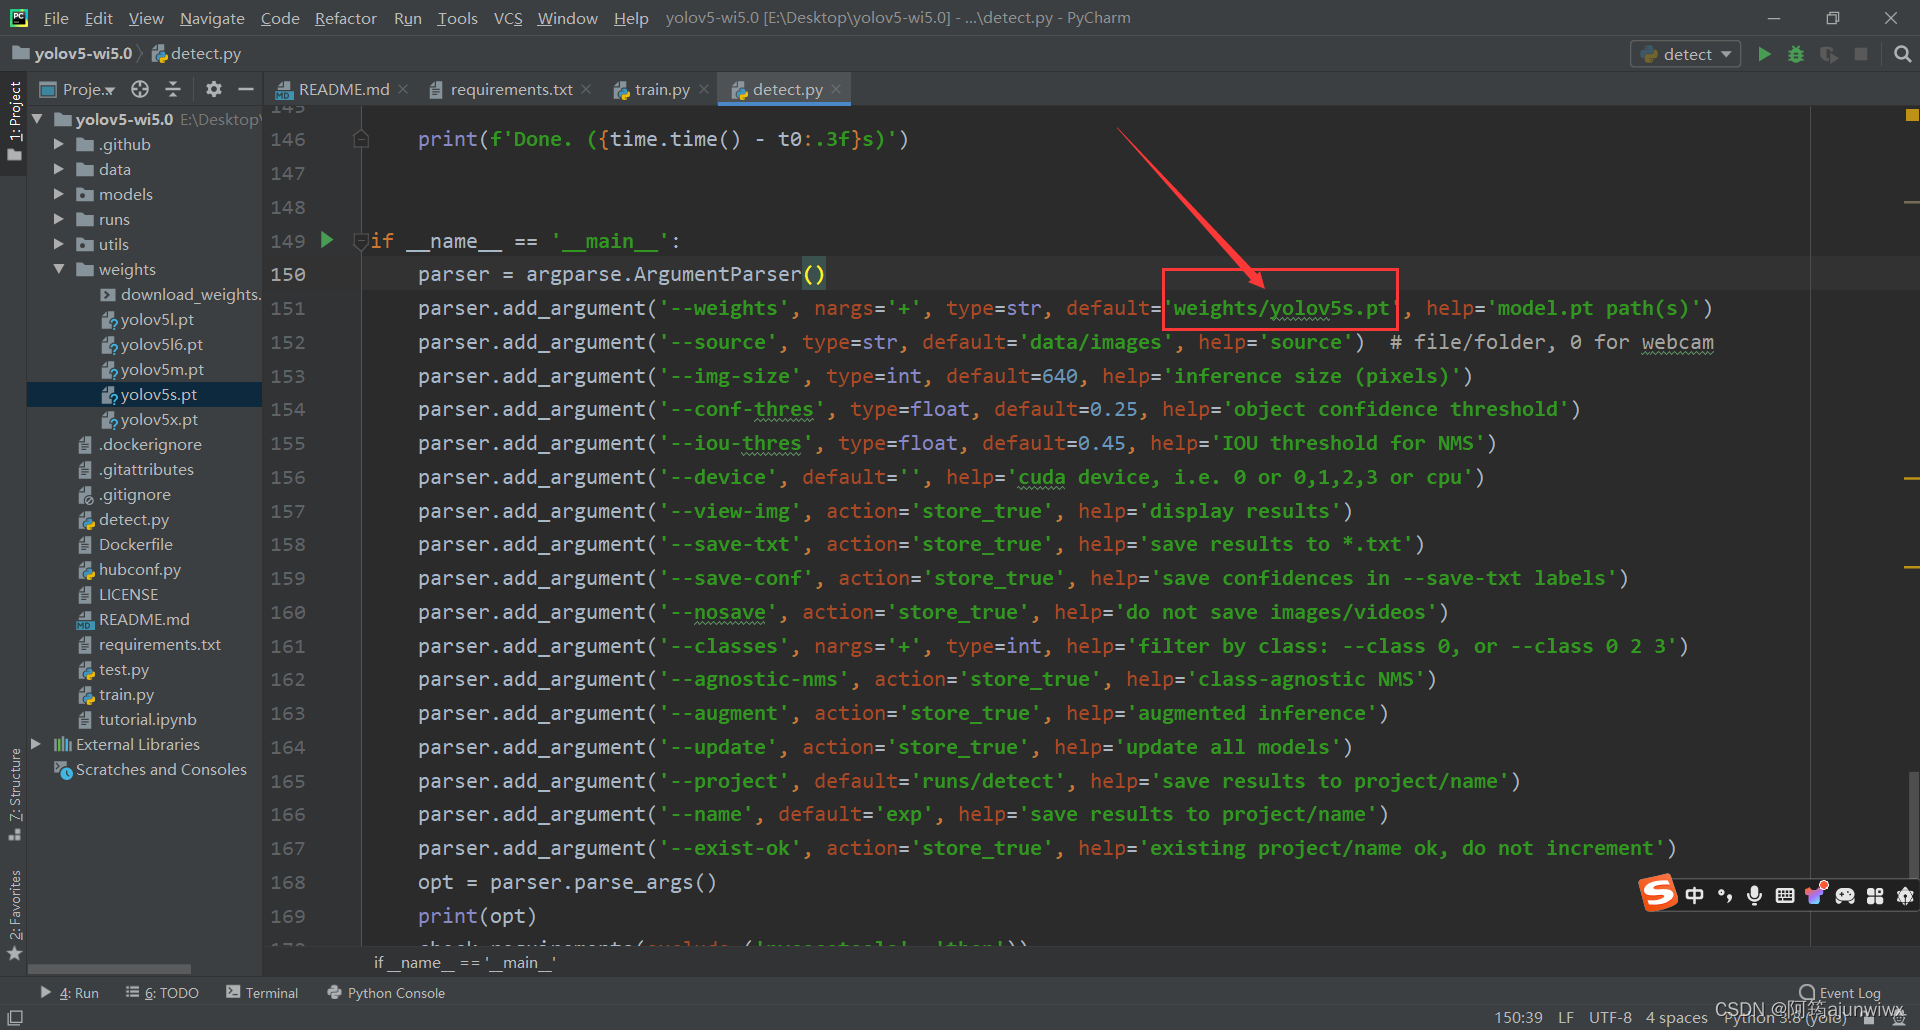Open the Z: Structure tool window stripe
The height and width of the screenshot is (1030, 1920).
coord(14,795)
